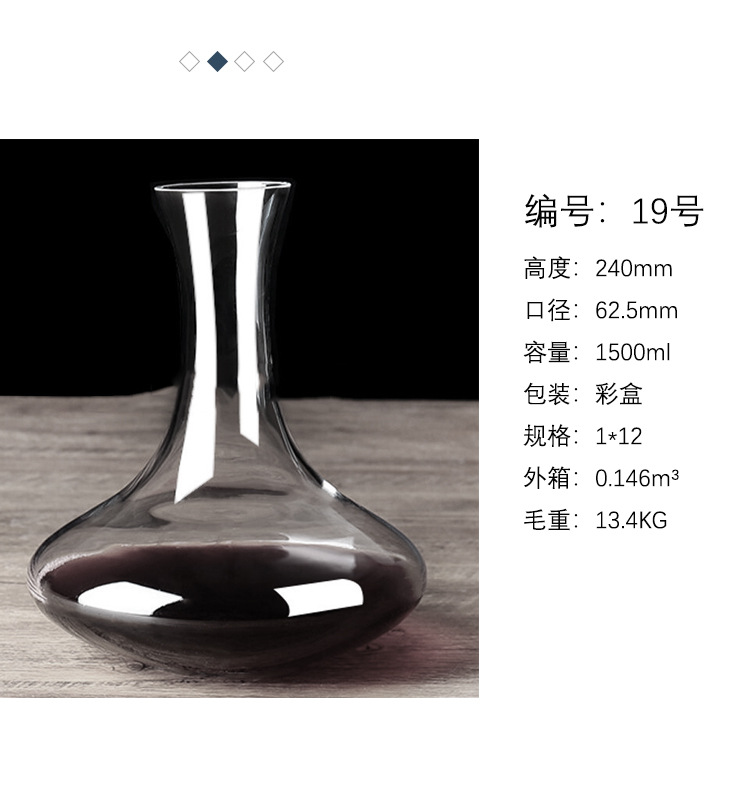
Task: Select the 容量 1500ml capacity text
Action: click(597, 352)
